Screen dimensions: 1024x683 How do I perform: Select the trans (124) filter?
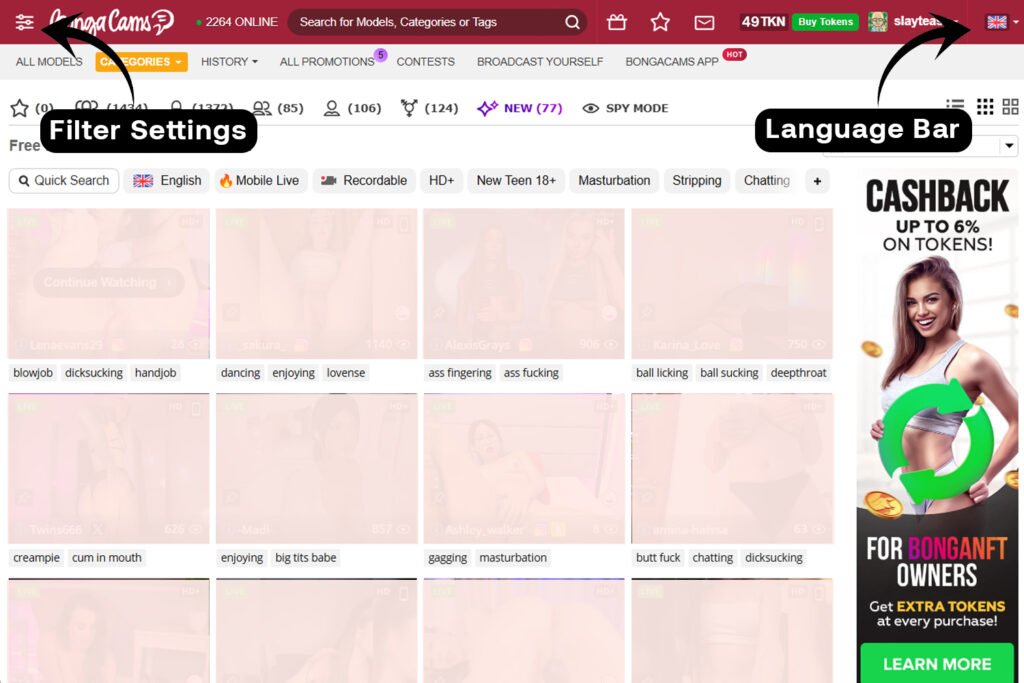tap(430, 108)
